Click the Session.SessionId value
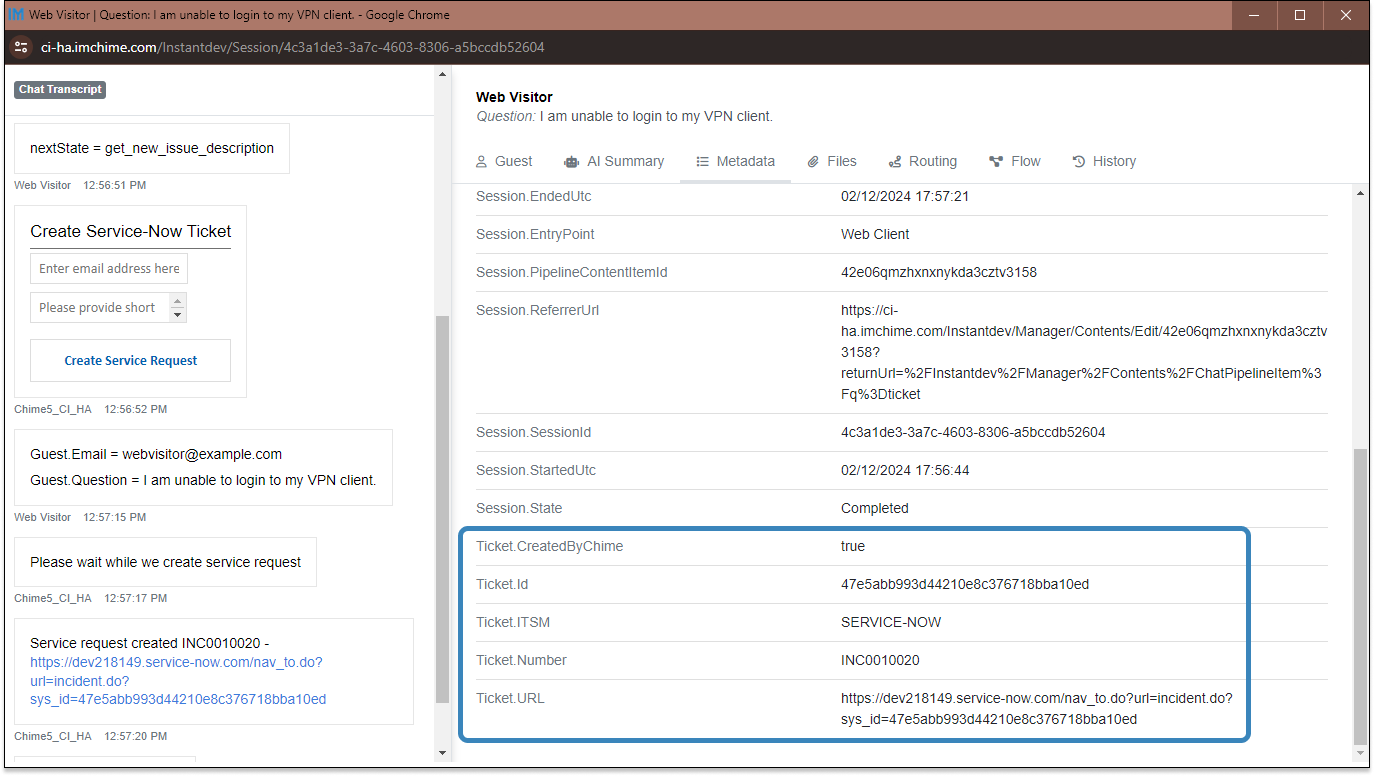 pos(973,432)
